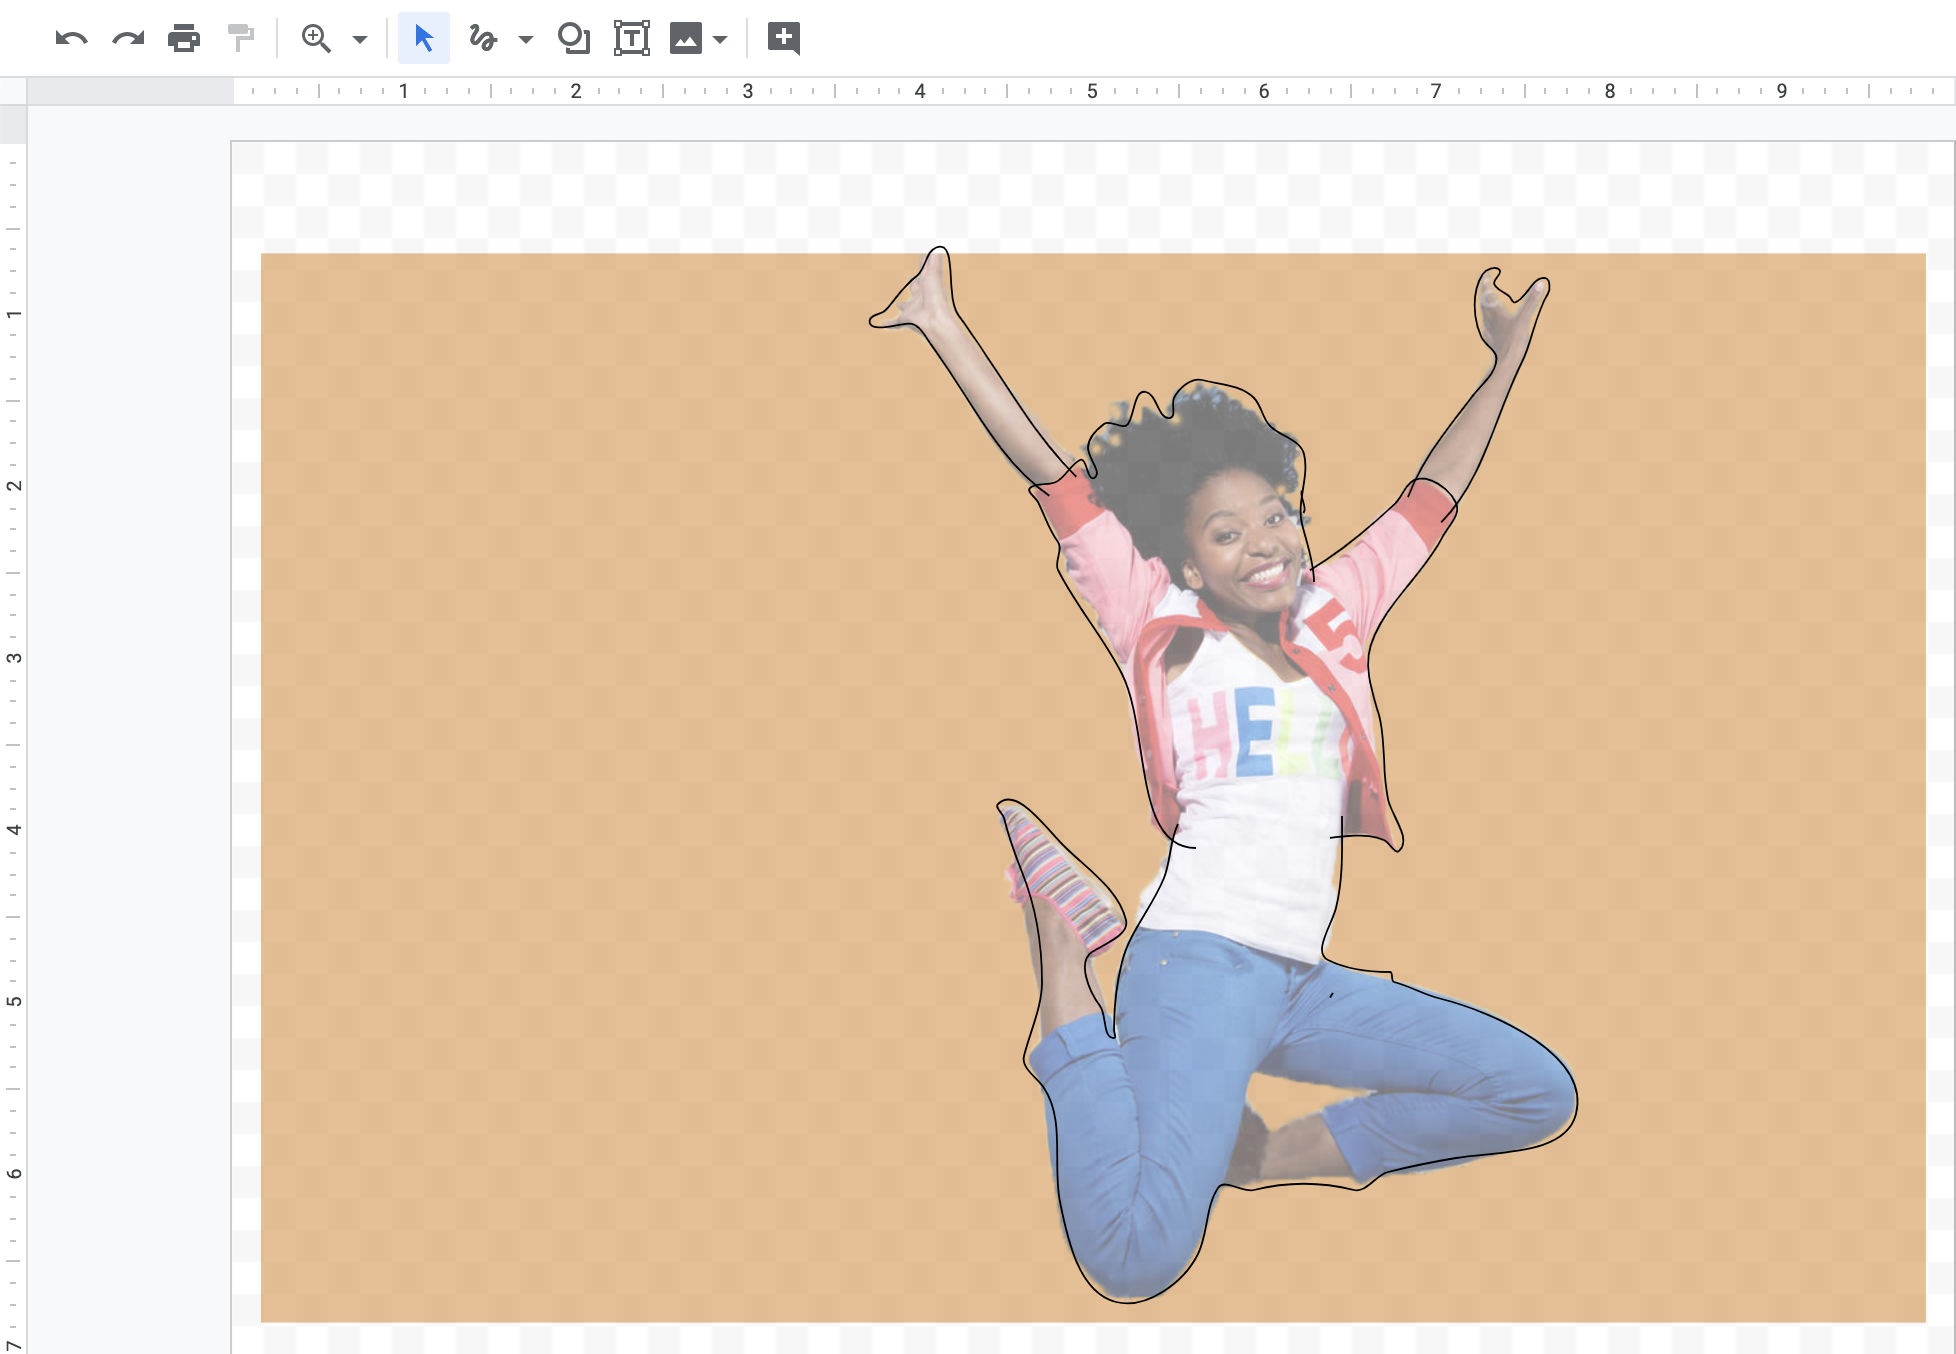
Task: Add a comment using the comment icon
Action: point(784,39)
